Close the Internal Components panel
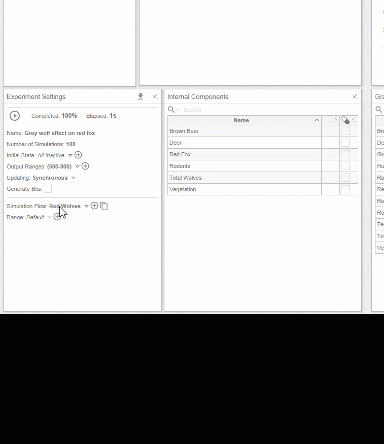The width and height of the screenshot is (384, 444). tap(354, 97)
